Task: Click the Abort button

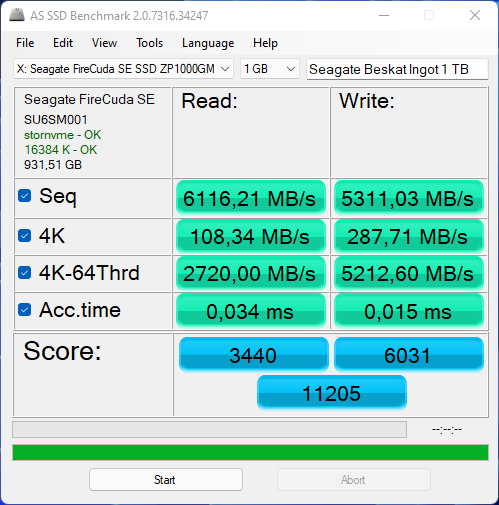Action: (x=354, y=480)
